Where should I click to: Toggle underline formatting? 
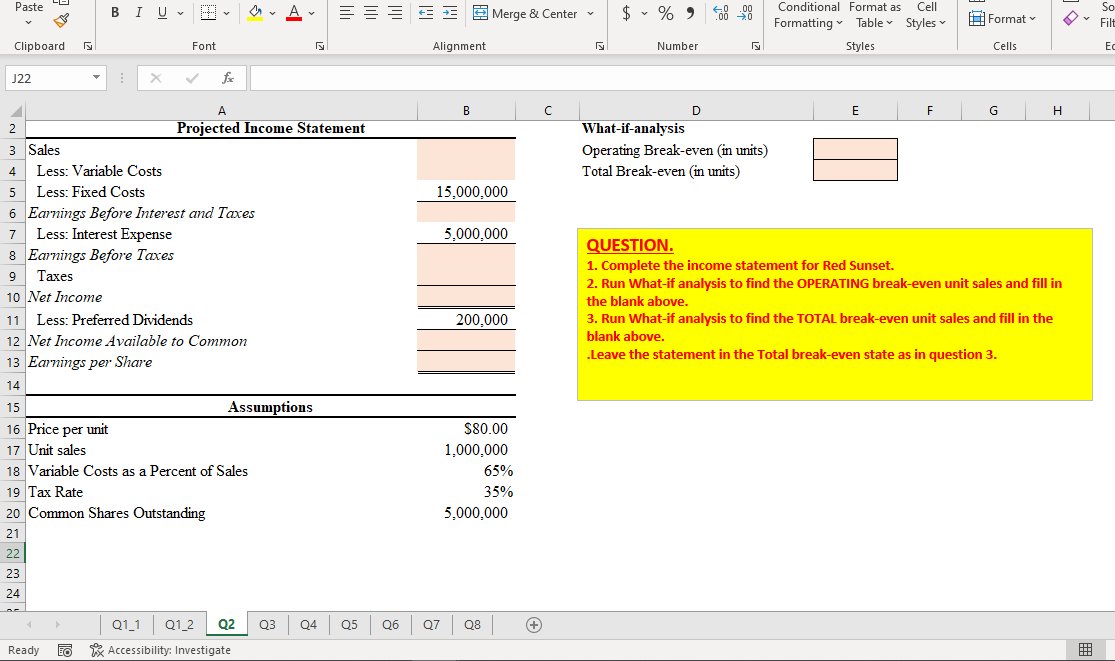click(x=160, y=12)
